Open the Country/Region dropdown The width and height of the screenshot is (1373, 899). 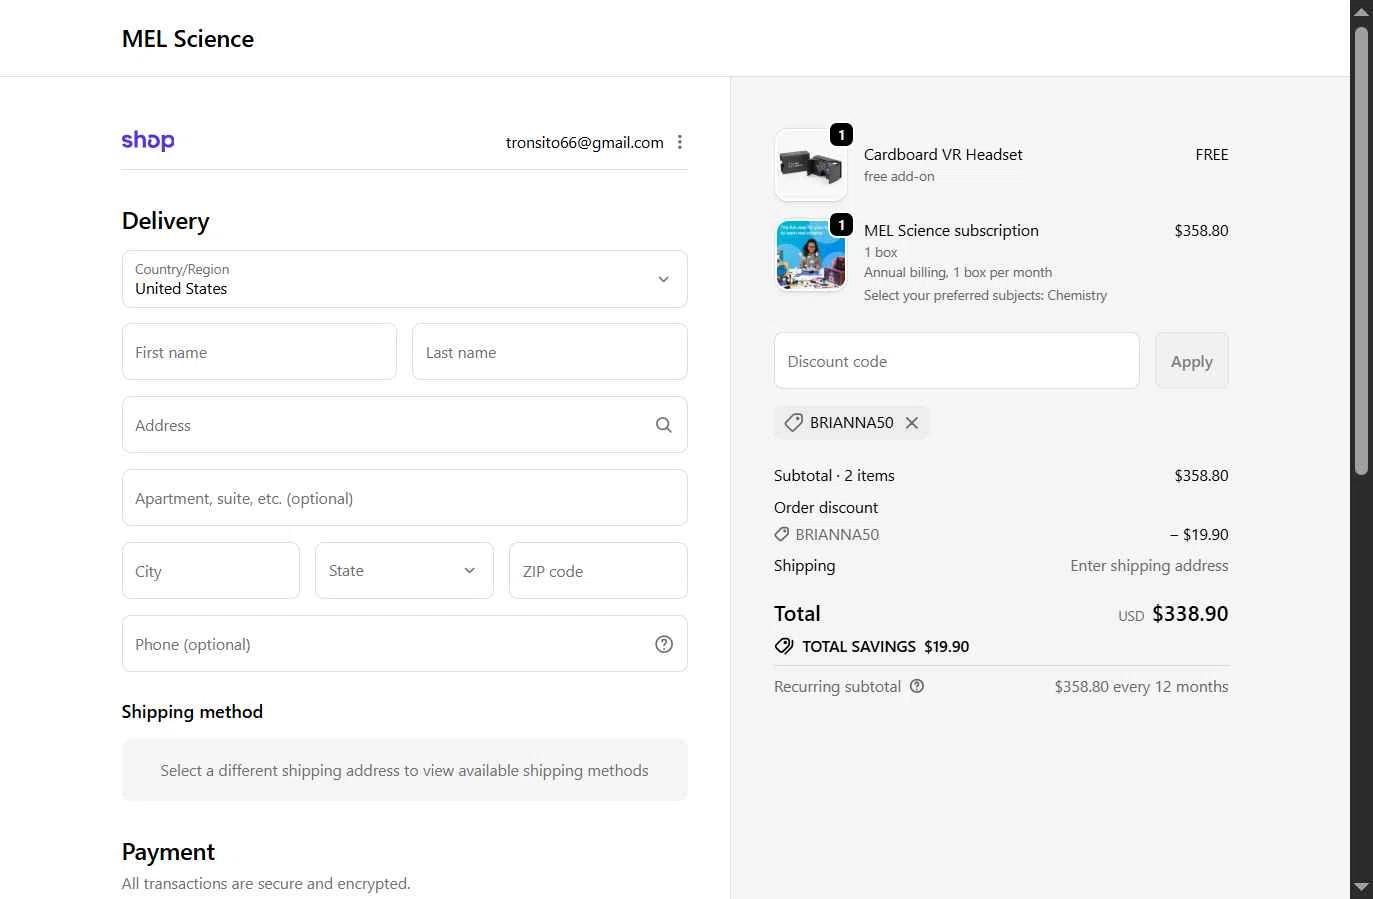(404, 279)
